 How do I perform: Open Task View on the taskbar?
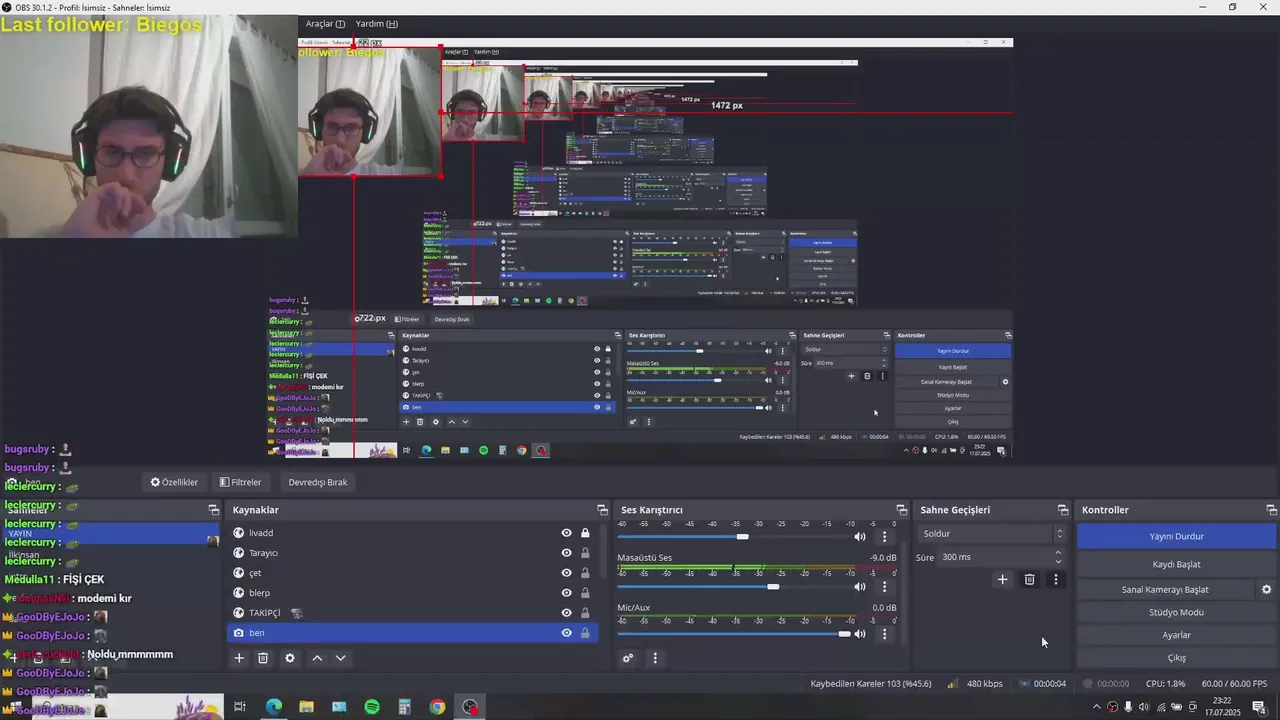click(240, 707)
